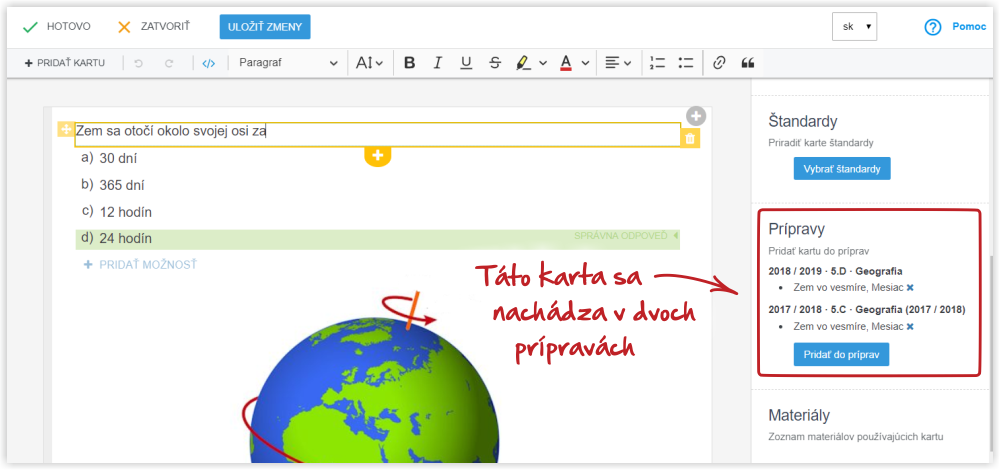Screen dimensions: 1000x470
Task: Click the Štandardy section heading
Action: coord(803,122)
